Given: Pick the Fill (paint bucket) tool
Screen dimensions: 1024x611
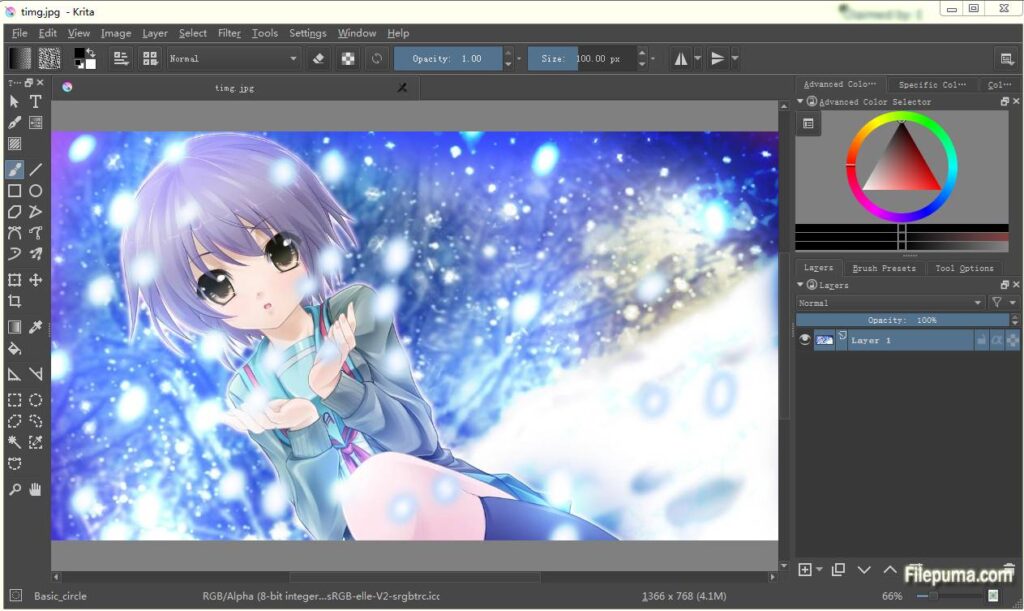Looking at the screenshot, I should tap(14, 349).
